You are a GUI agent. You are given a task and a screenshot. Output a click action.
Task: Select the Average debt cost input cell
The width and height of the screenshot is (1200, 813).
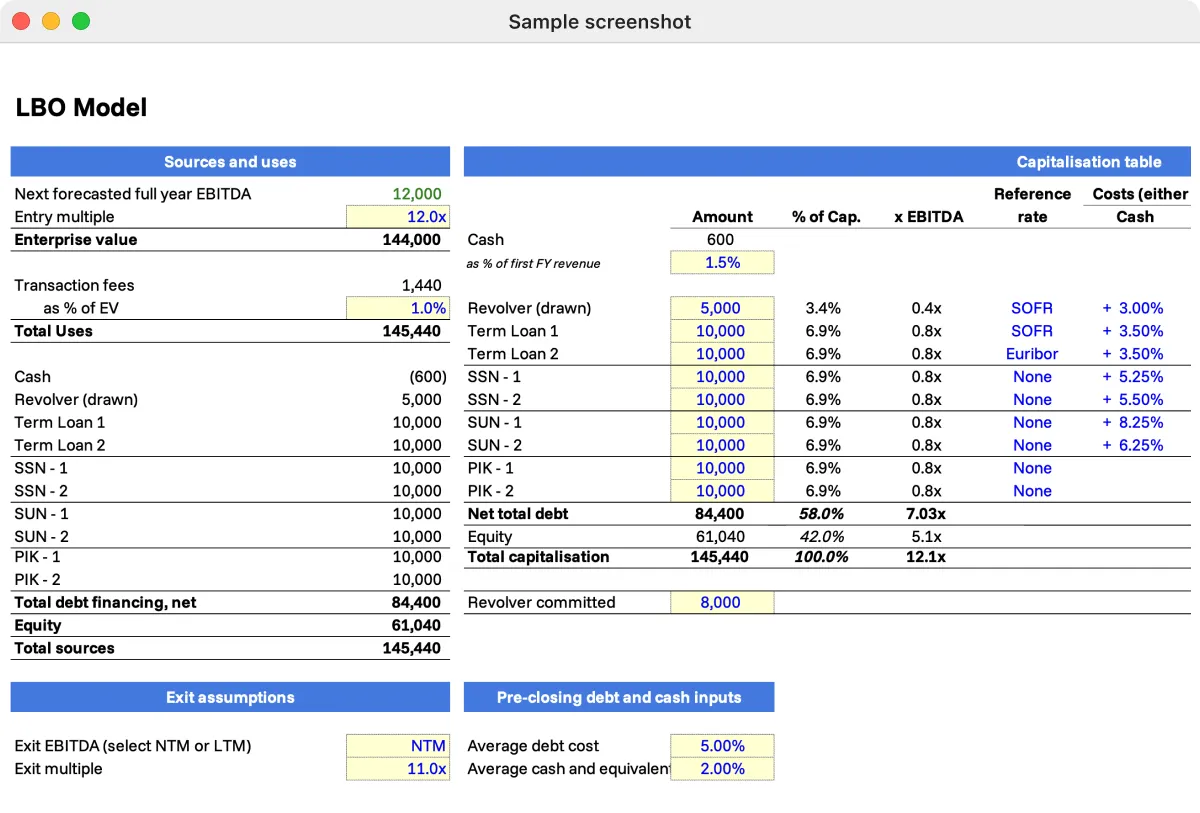[x=722, y=745]
